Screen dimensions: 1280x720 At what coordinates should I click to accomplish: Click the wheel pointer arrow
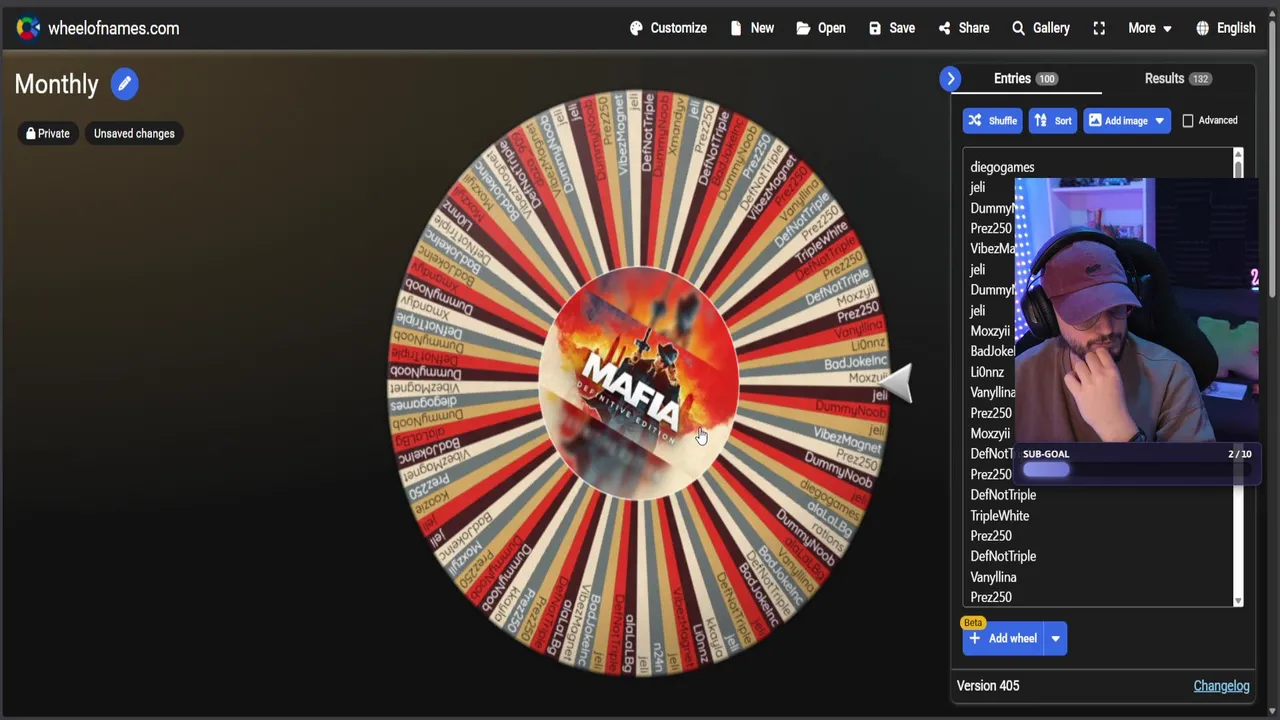[897, 383]
